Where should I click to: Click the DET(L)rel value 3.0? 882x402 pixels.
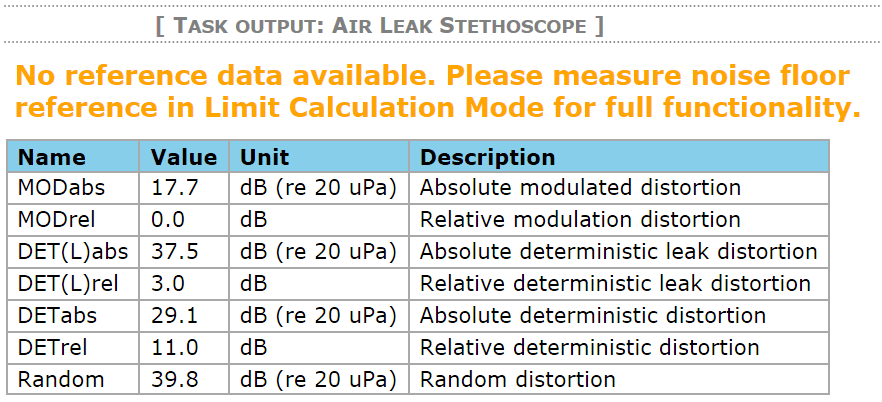point(184,284)
